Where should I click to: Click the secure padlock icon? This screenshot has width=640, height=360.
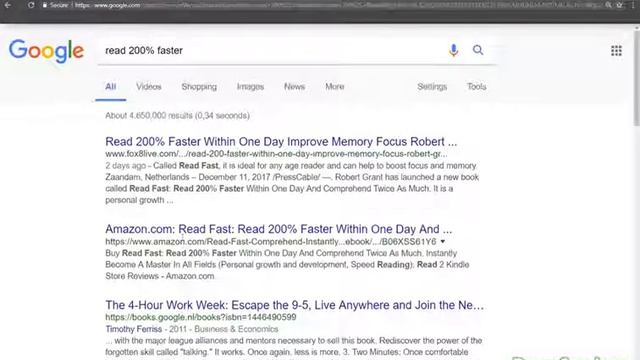point(45,5)
